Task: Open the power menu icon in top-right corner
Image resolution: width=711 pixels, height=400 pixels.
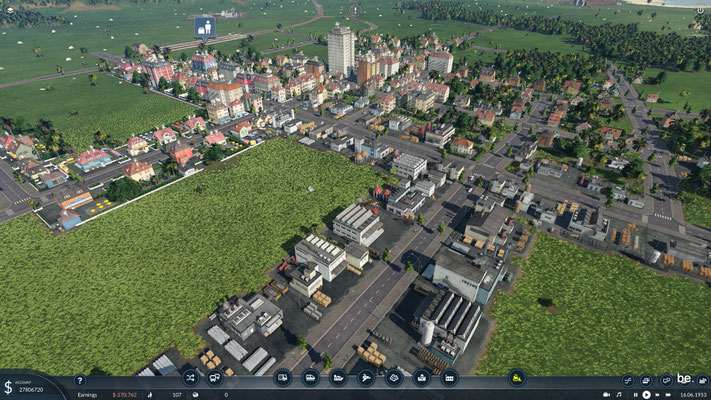Action: [701, 10]
